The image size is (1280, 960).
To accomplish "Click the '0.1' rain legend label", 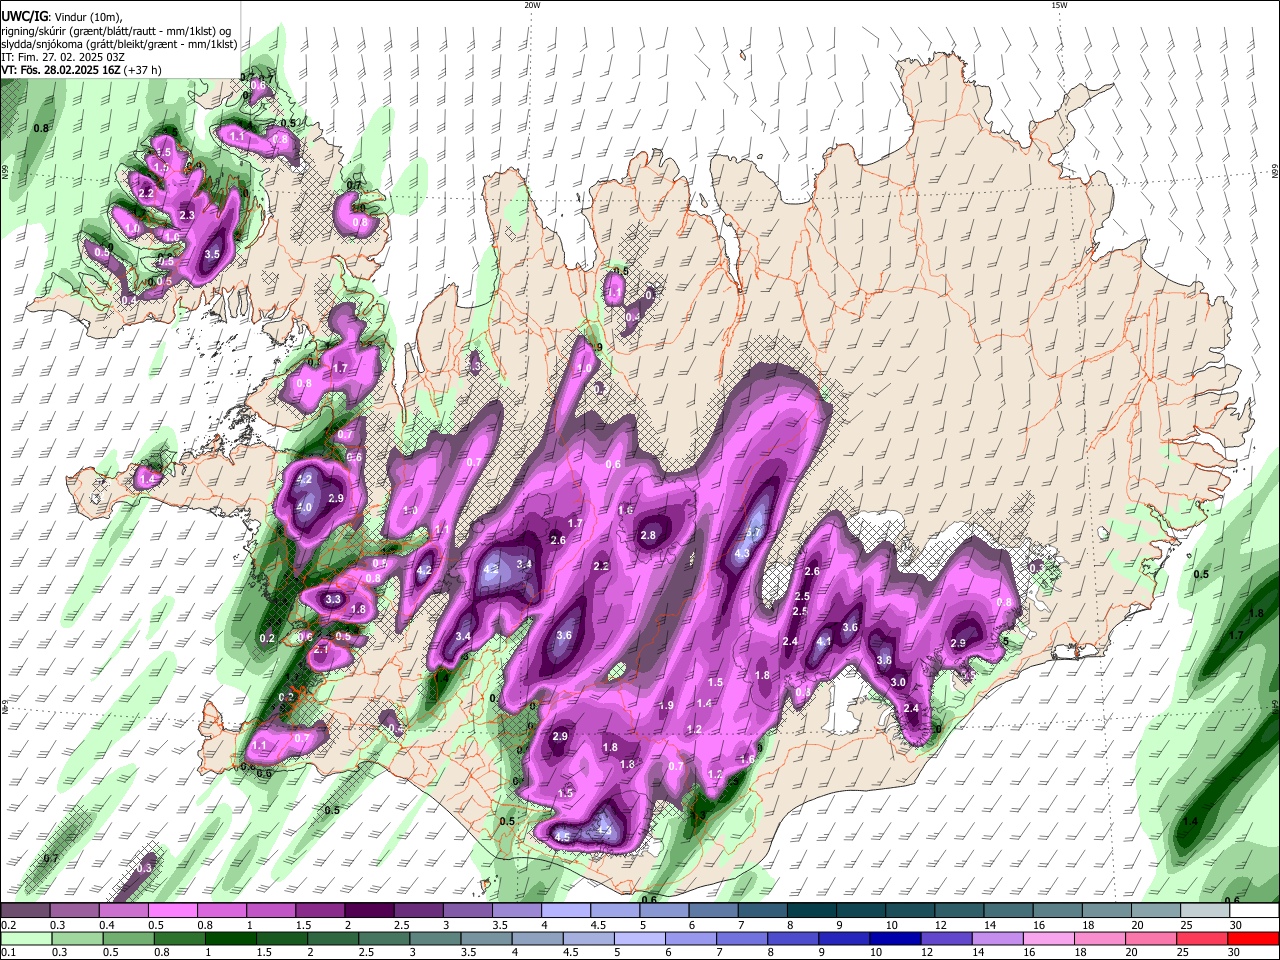I will click(8, 953).
